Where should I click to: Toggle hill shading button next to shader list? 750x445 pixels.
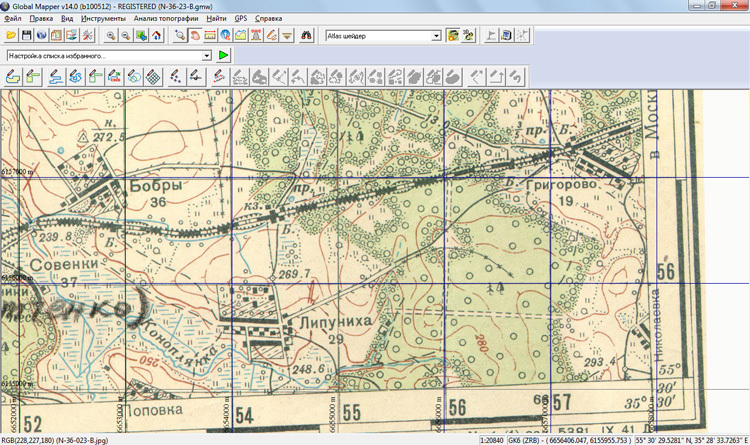tap(452, 35)
